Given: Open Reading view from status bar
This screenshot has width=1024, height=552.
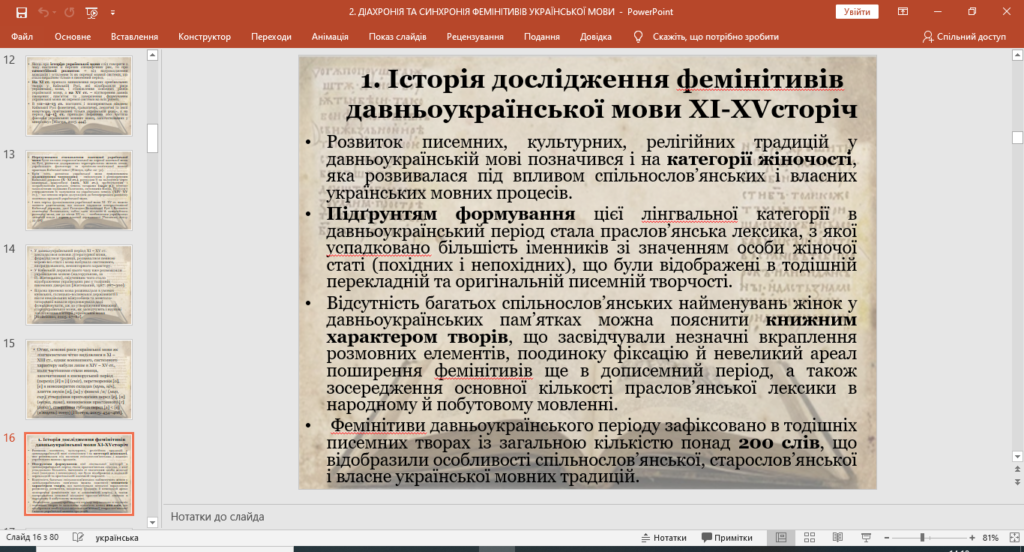Looking at the screenshot, I should [x=837, y=538].
